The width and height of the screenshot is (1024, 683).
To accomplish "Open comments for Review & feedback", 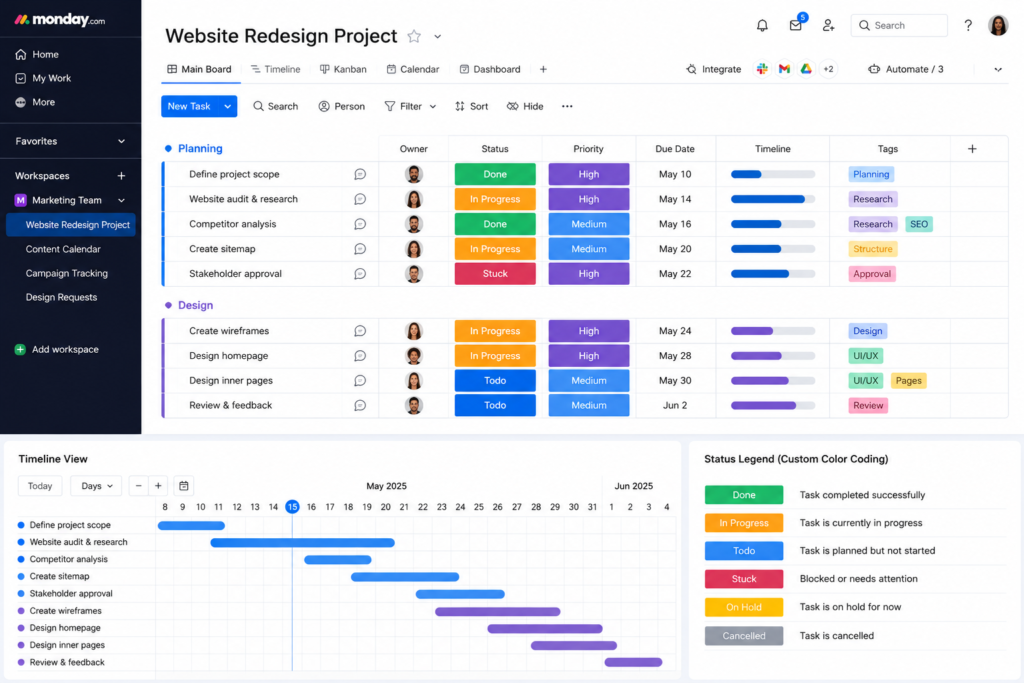I will click(360, 405).
